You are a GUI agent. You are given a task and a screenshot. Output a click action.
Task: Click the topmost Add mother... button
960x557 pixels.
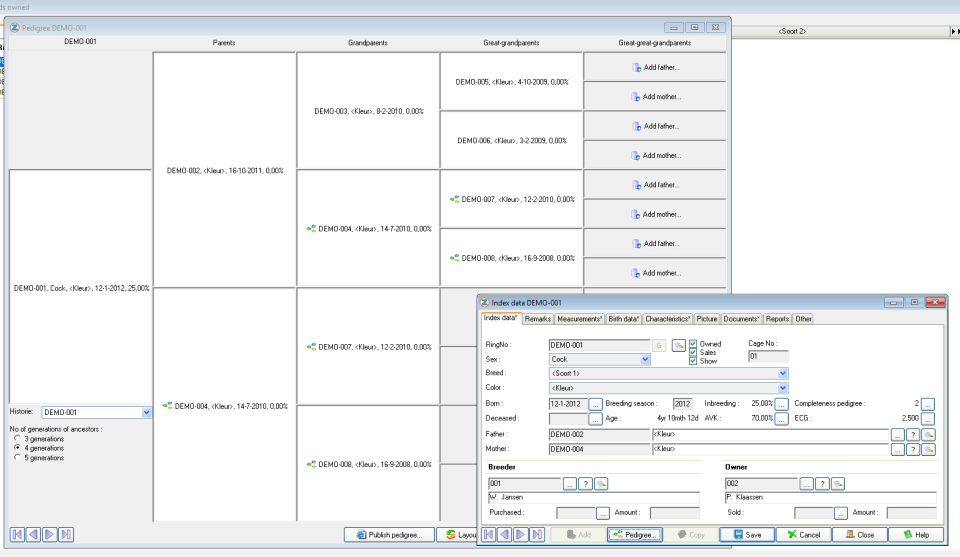tap(654, 97)
